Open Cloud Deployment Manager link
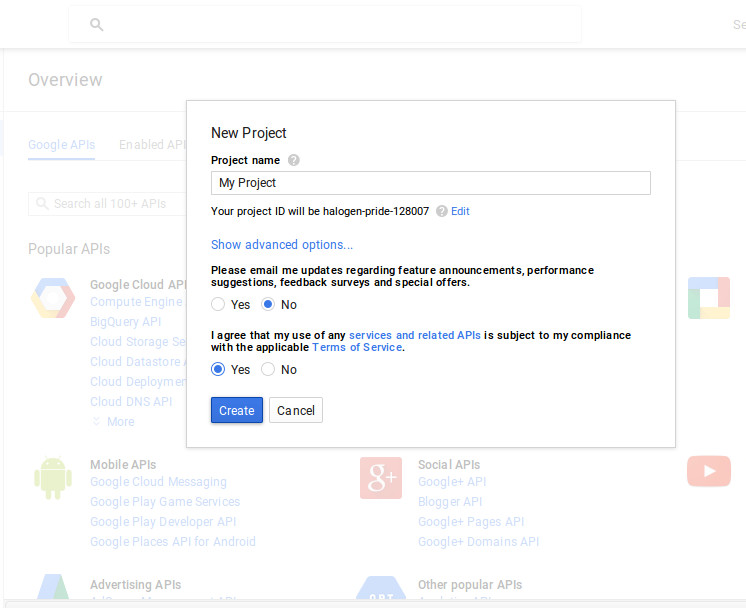 138,382
